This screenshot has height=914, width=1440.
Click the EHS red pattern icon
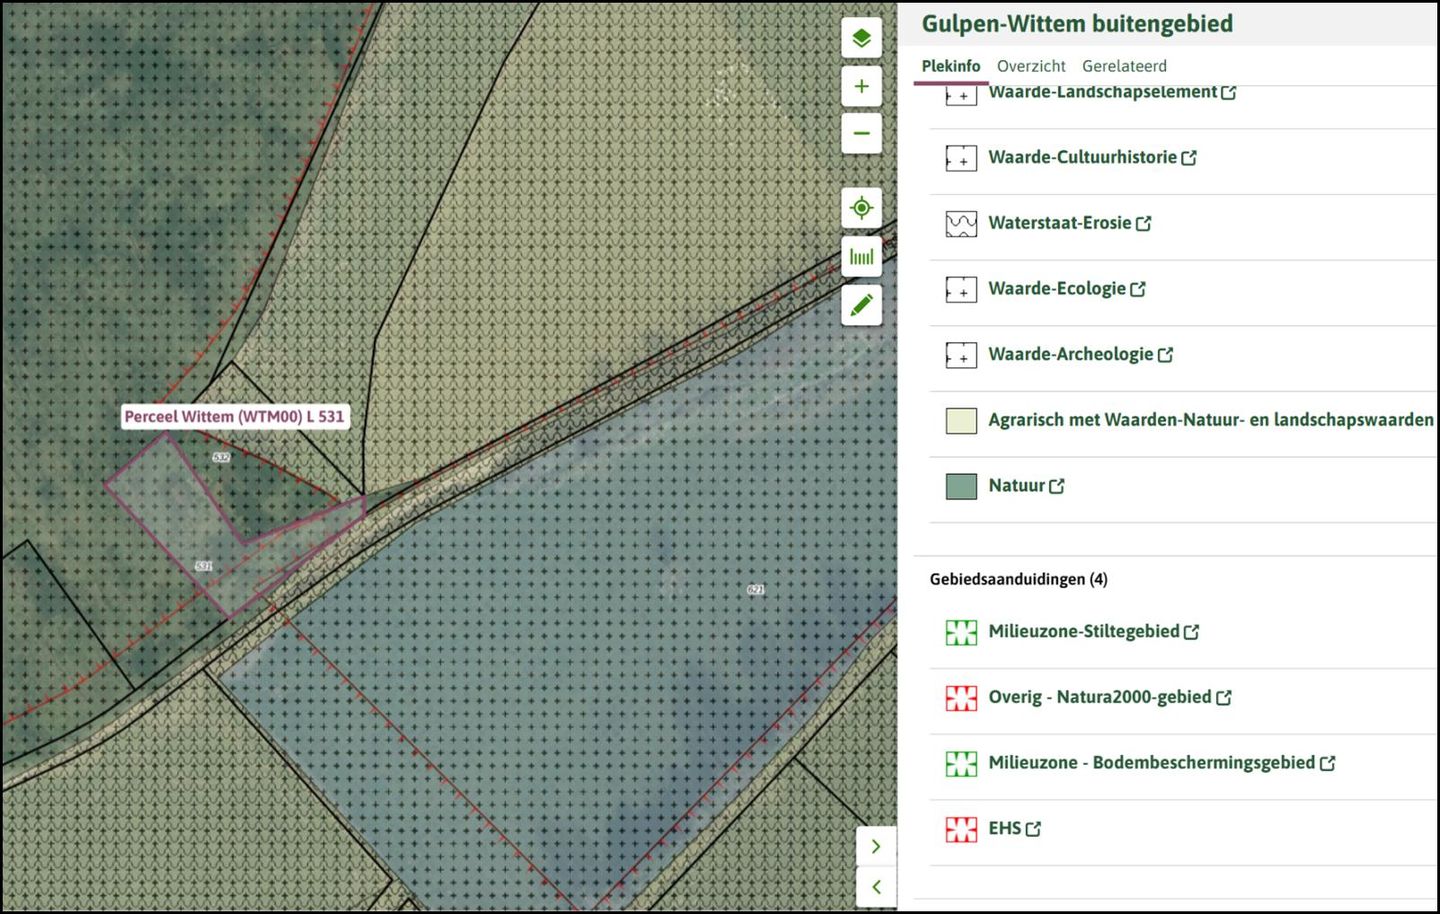coord(961,829)
